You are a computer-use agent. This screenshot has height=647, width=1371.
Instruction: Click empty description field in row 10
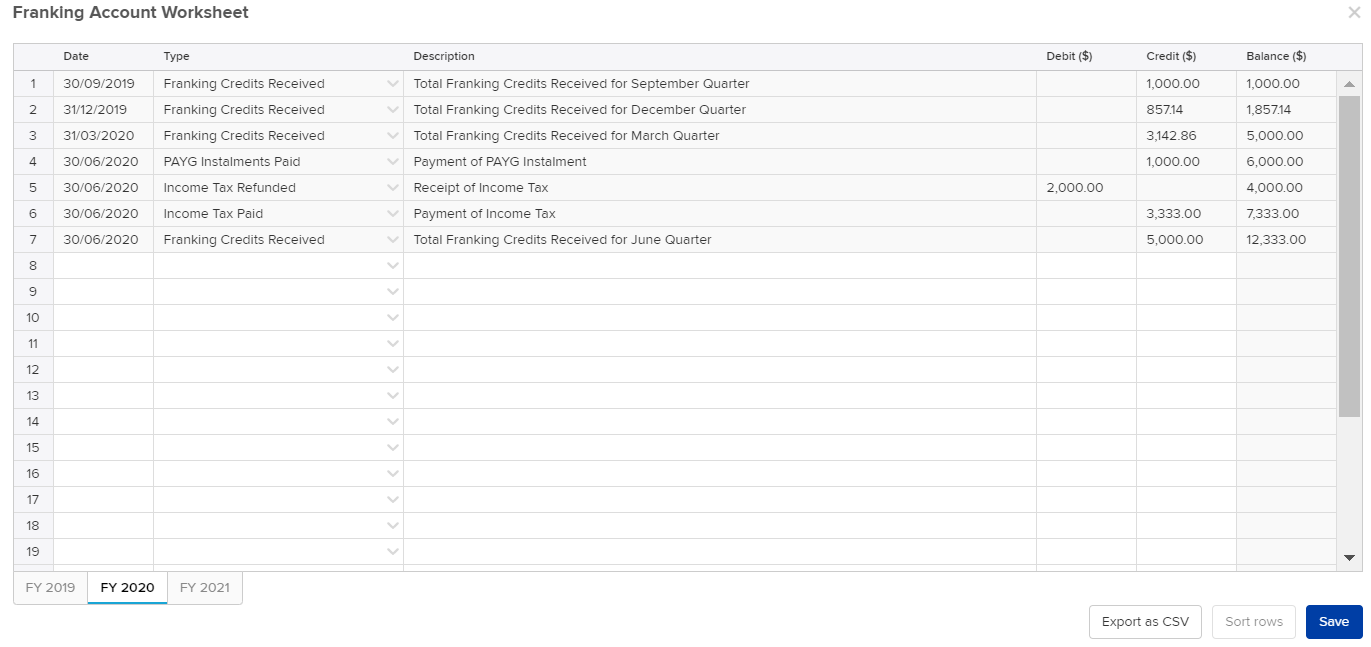pos(720,318)
